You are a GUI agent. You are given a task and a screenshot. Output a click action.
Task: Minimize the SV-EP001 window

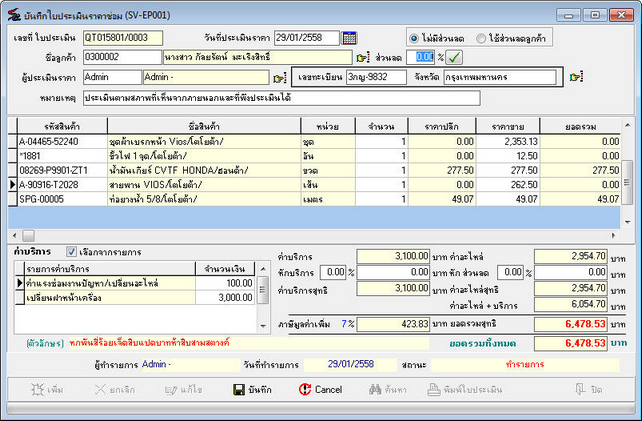tap(569, 15)
